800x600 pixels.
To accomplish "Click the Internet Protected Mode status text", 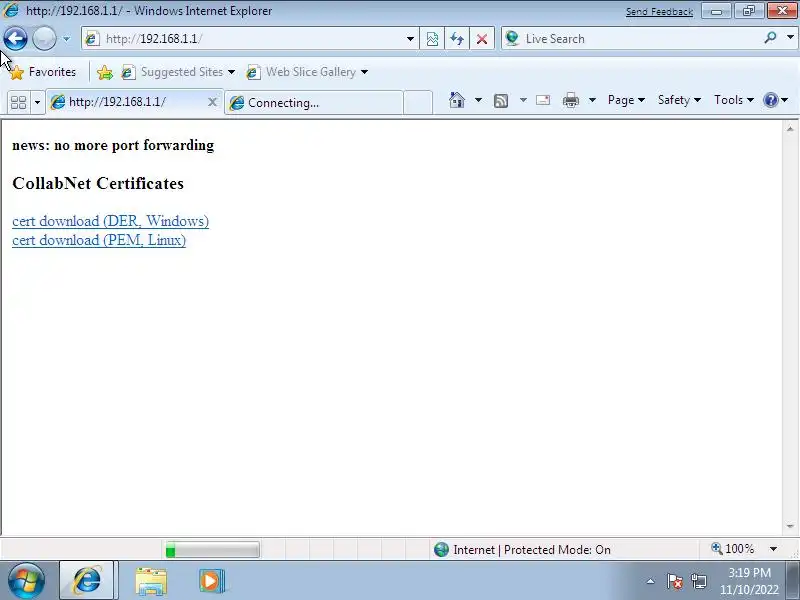I will coord(532,550).
